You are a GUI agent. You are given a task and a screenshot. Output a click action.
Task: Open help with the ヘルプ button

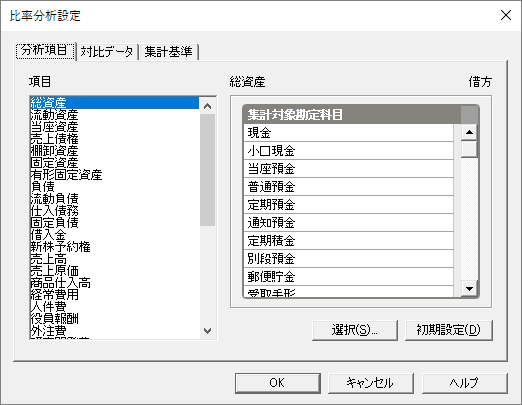(464, 383)
